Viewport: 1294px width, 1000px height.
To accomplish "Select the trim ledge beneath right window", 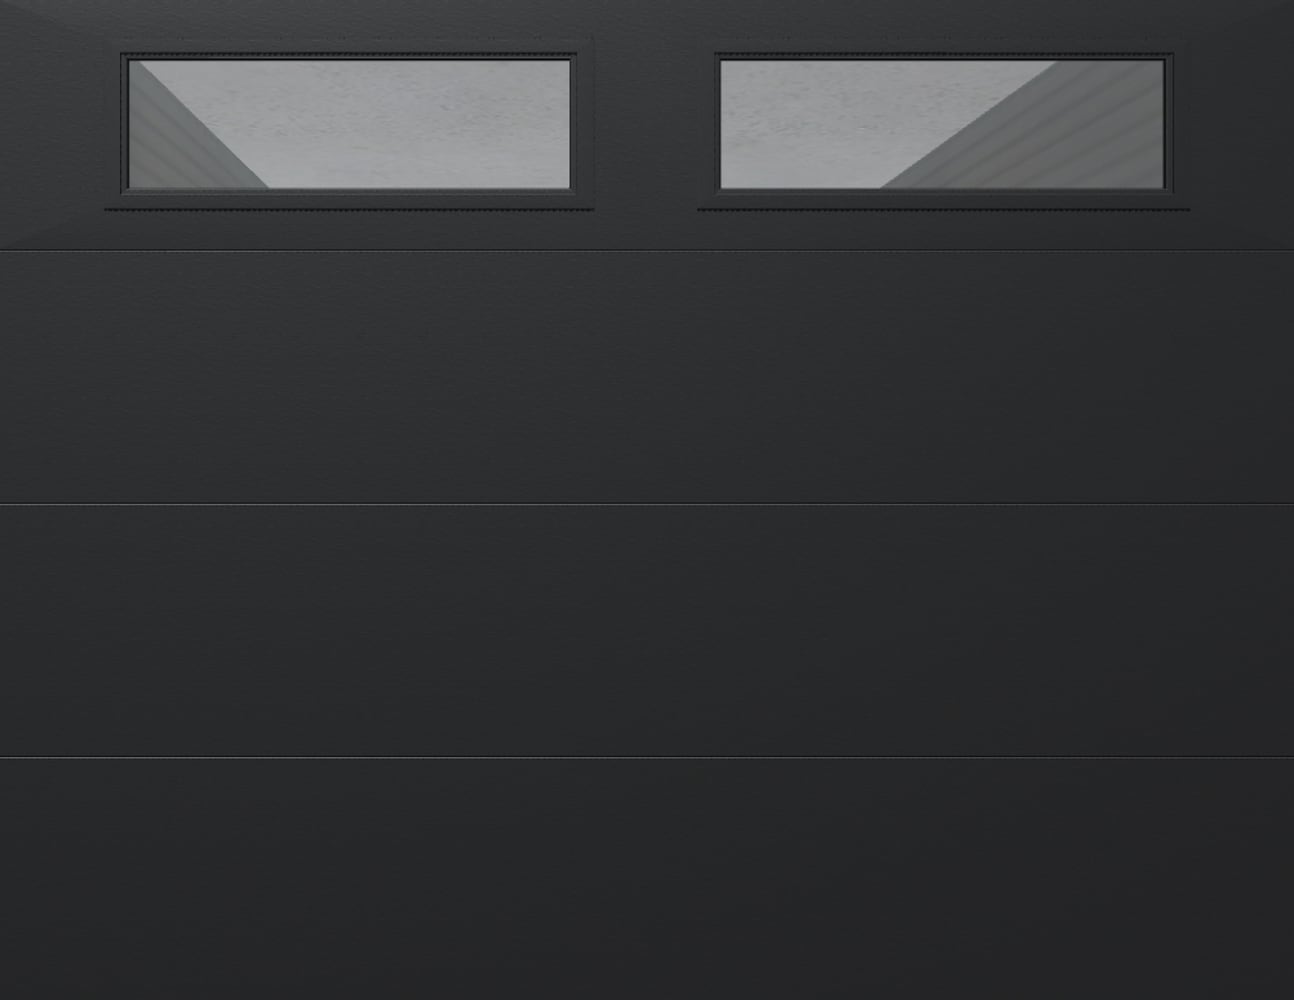I will point(944,208).
